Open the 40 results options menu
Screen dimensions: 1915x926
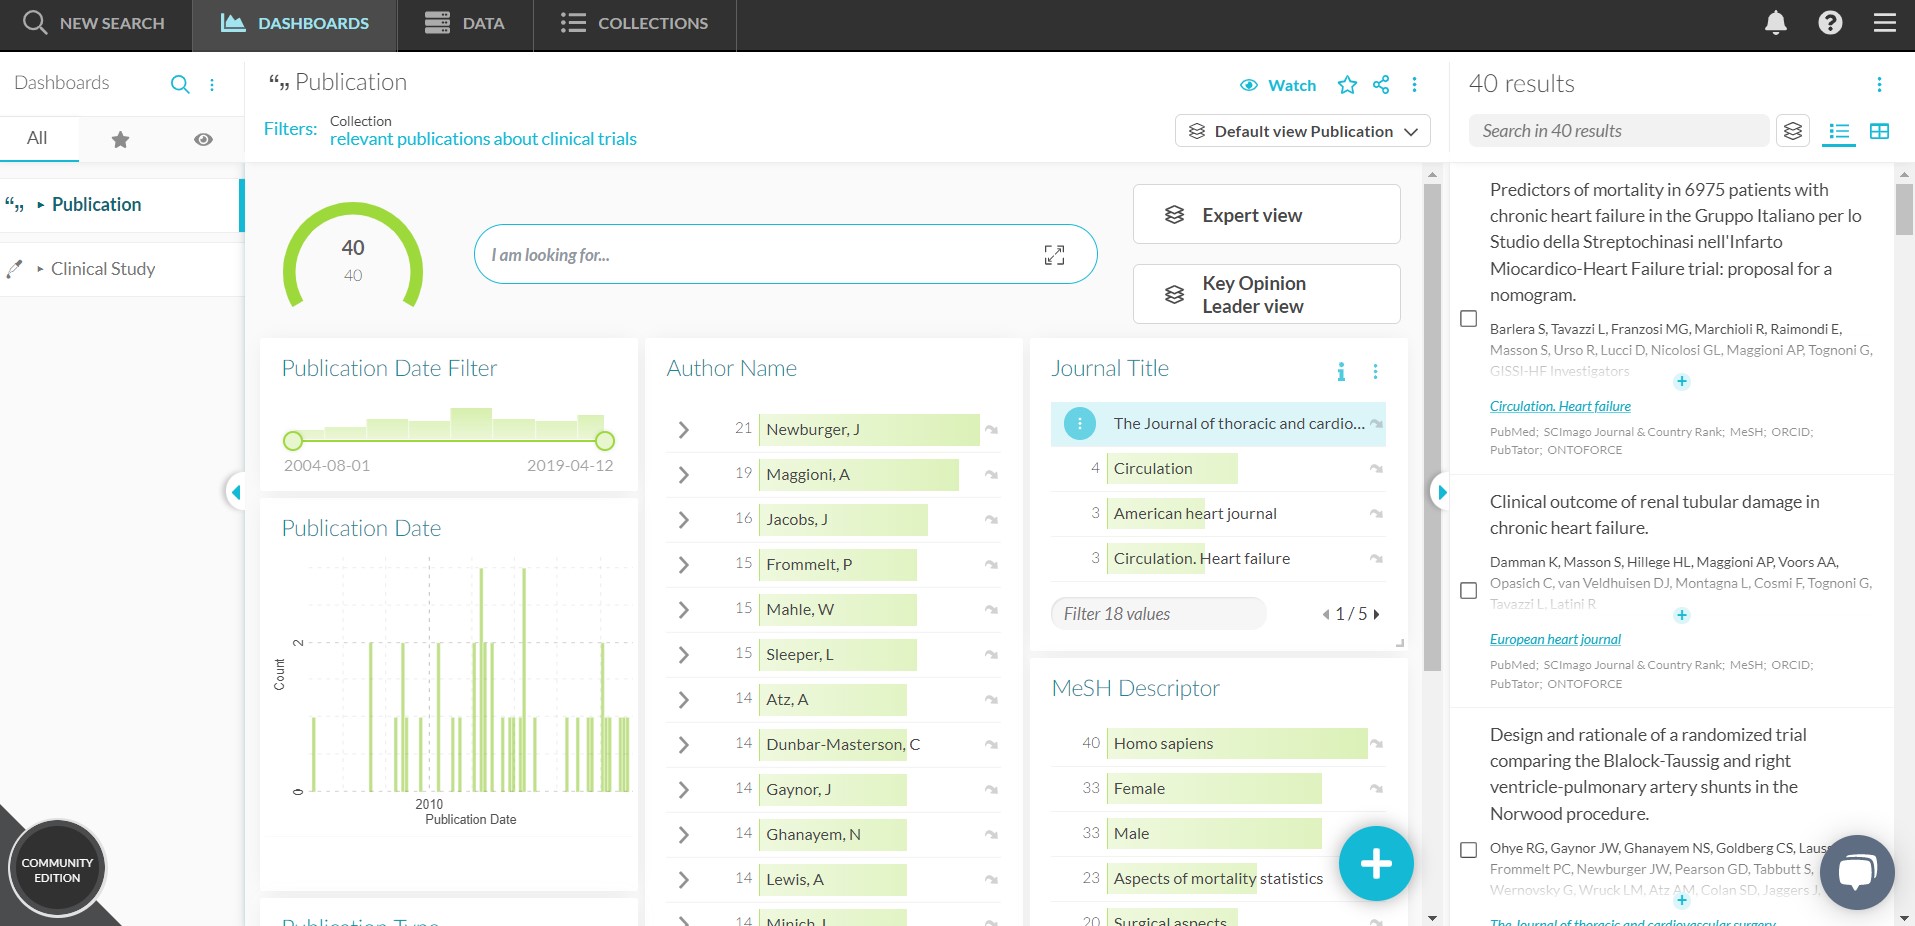pos(1879,85)
